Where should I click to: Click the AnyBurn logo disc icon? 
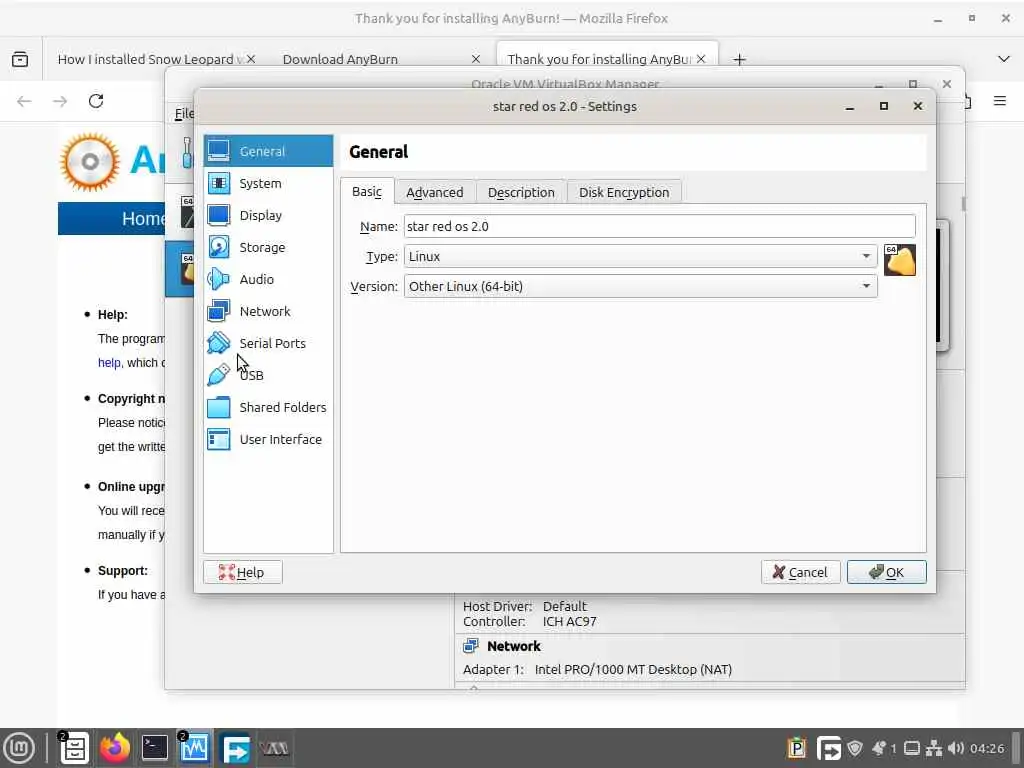(90, 162)
